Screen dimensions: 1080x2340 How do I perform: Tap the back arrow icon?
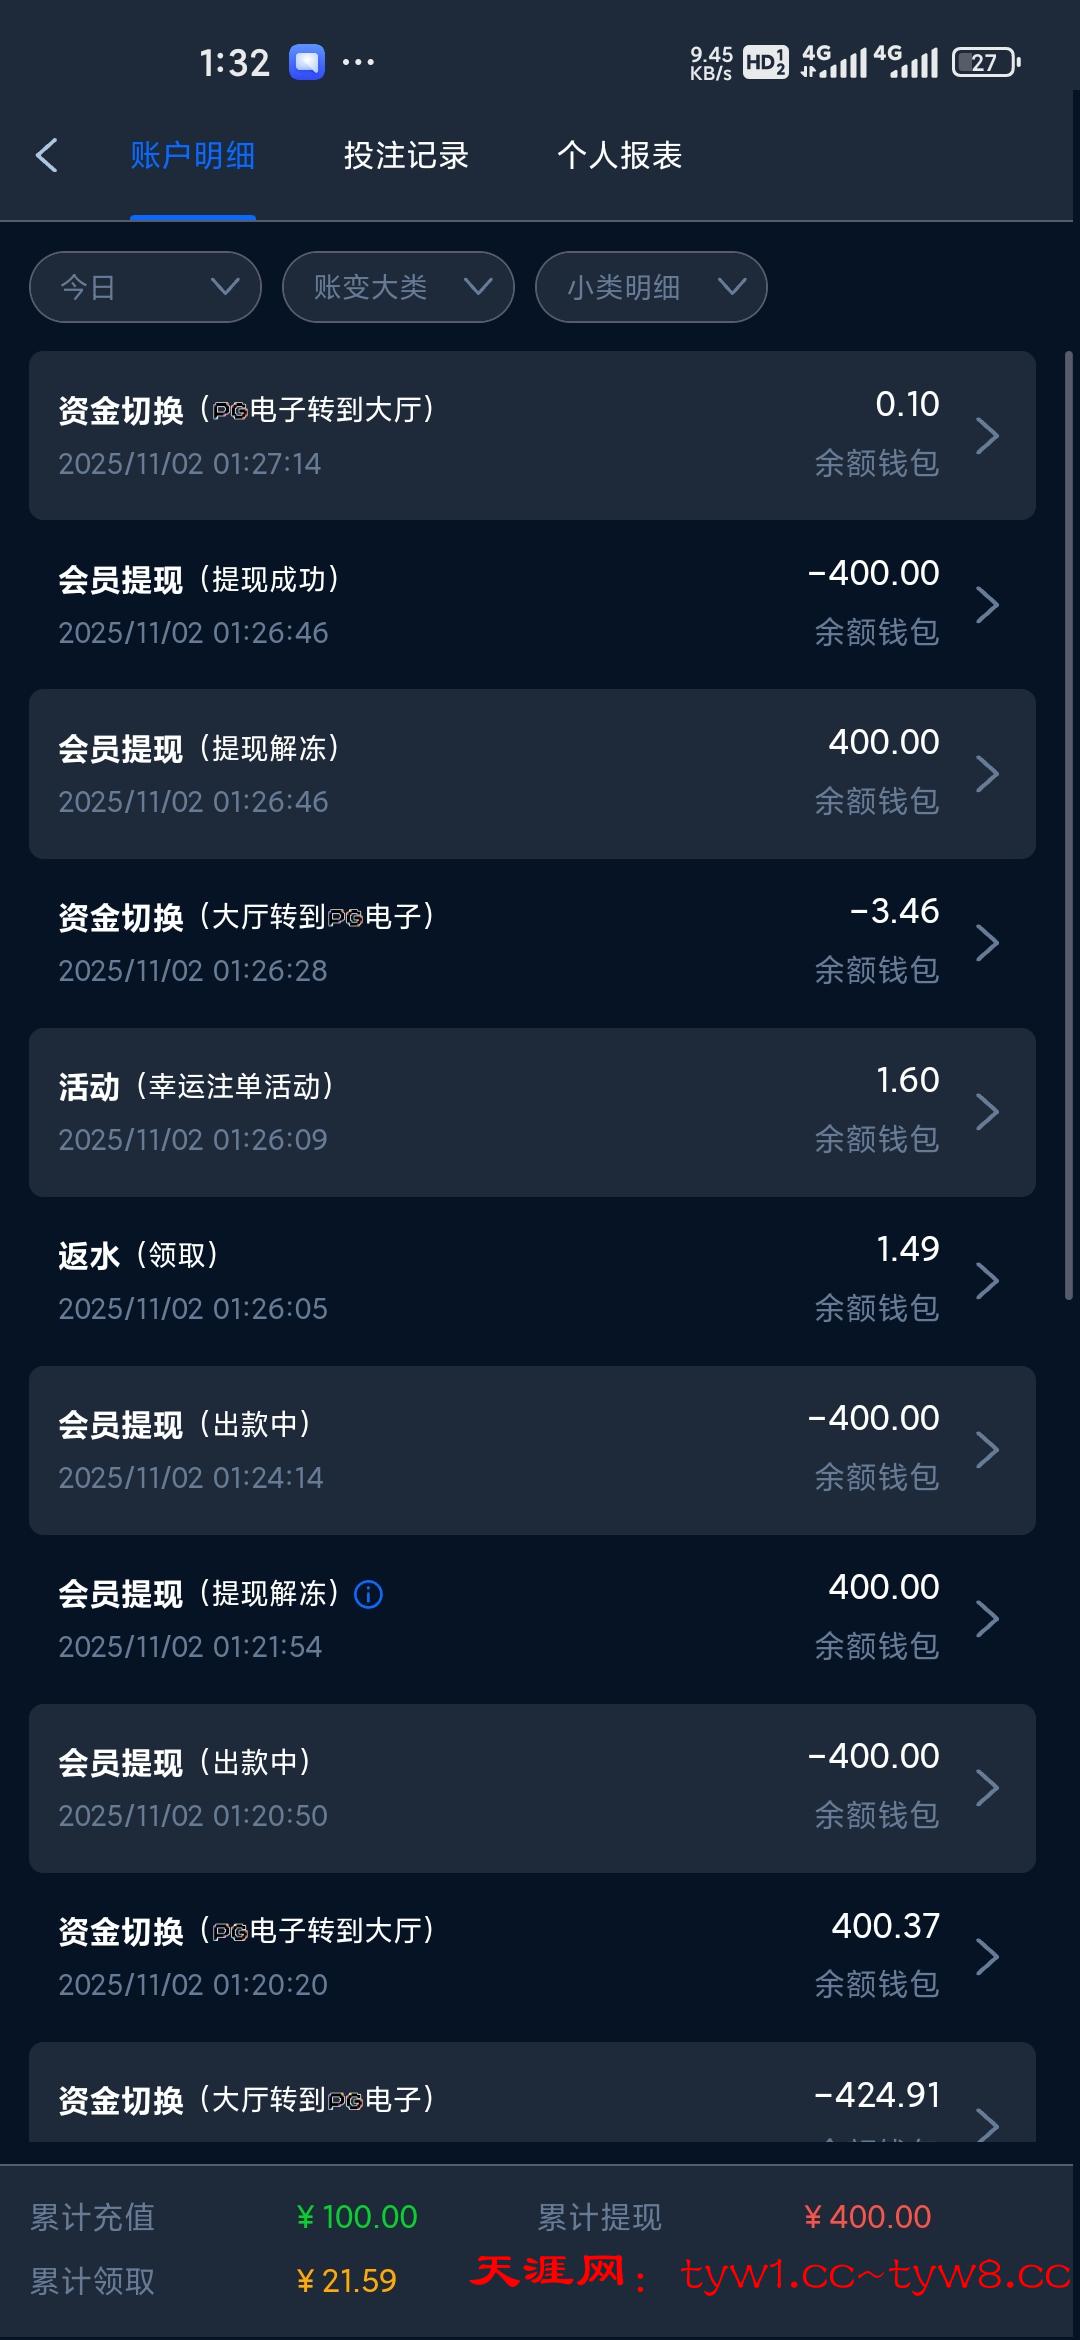47,155
